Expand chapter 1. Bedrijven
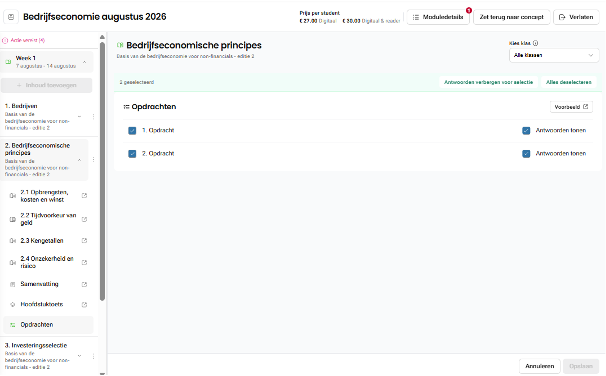The image size is (606, 376). pyautogui.click(x=80, y=116)
